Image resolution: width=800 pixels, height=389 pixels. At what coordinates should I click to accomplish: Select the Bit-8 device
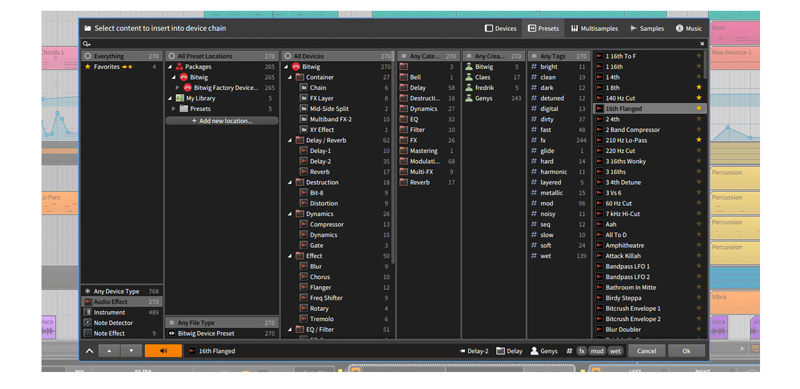click(337, 193)
